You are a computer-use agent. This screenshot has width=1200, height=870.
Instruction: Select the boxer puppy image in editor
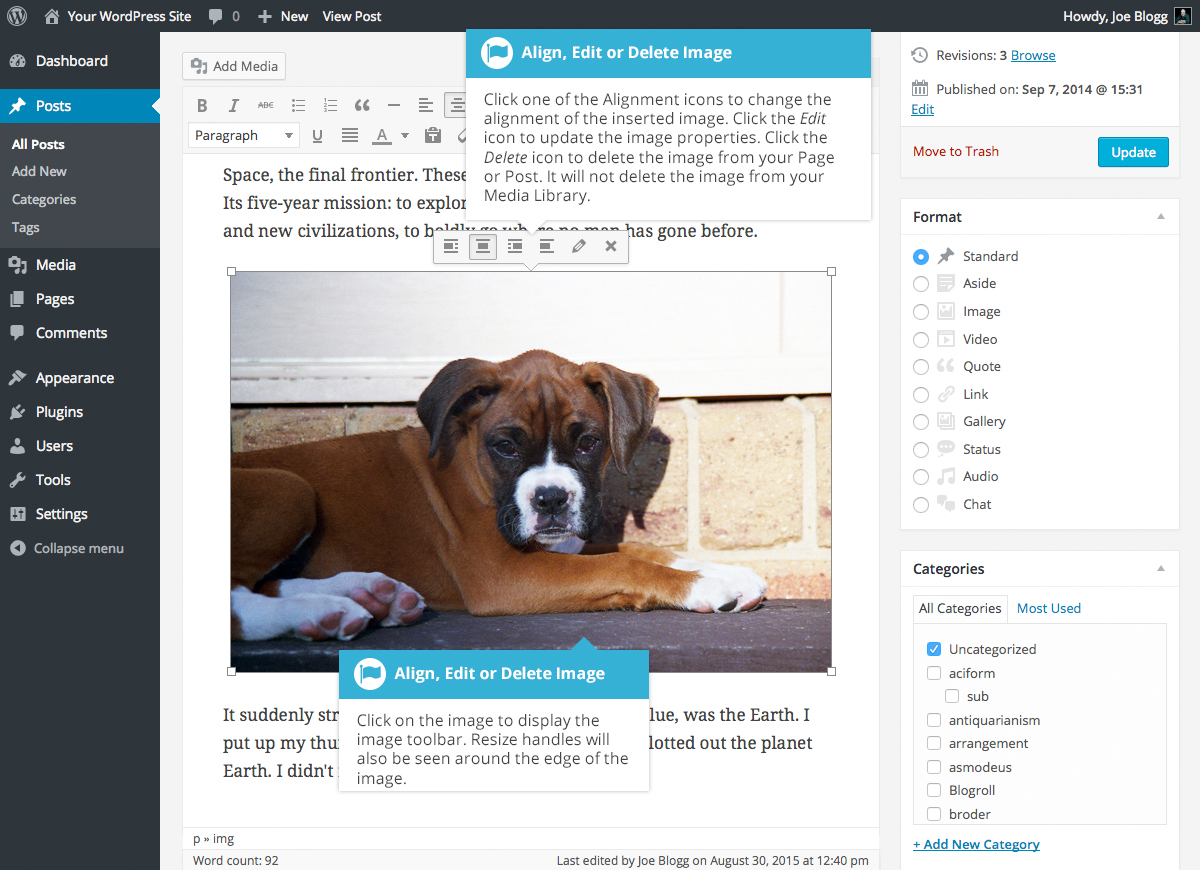pos(531,472)
